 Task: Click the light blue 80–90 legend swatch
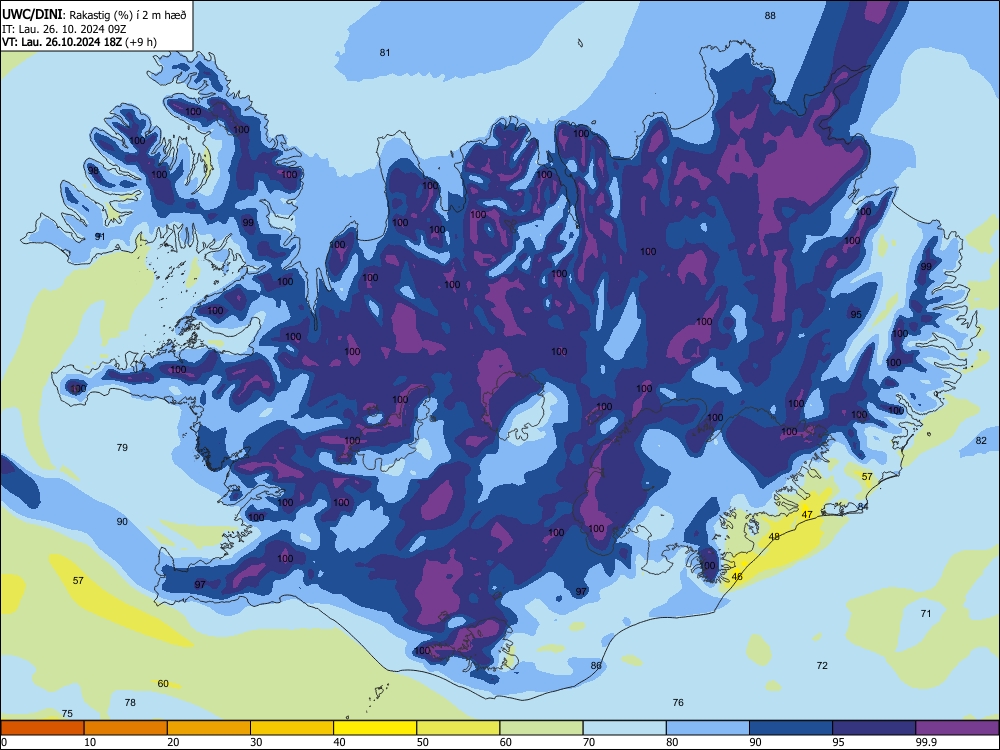point(708,728)
